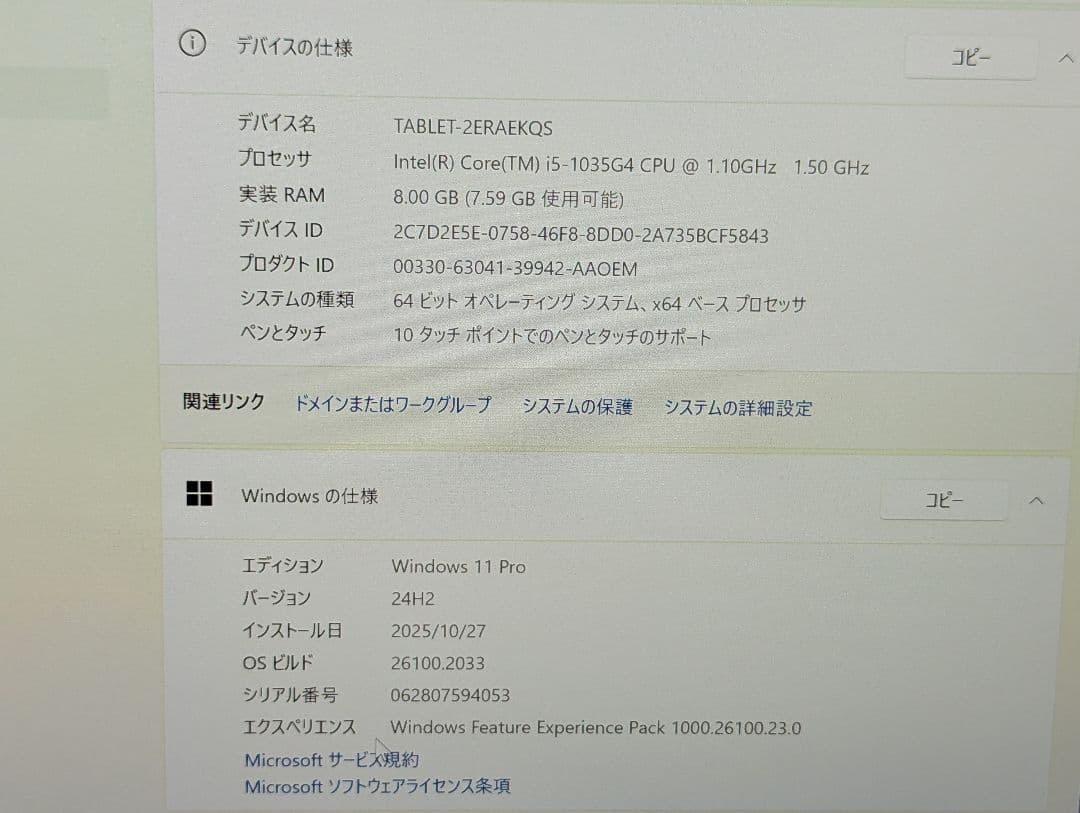The width and height of the screenshot is (1080, 813).
Task: Open Microsoft ソフトウェアライセンス条項 link
Action: (377, 786)
